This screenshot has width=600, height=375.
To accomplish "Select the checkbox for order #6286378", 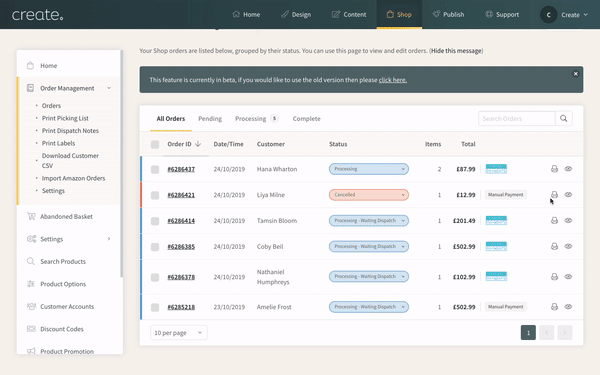I will click(155, 277).
